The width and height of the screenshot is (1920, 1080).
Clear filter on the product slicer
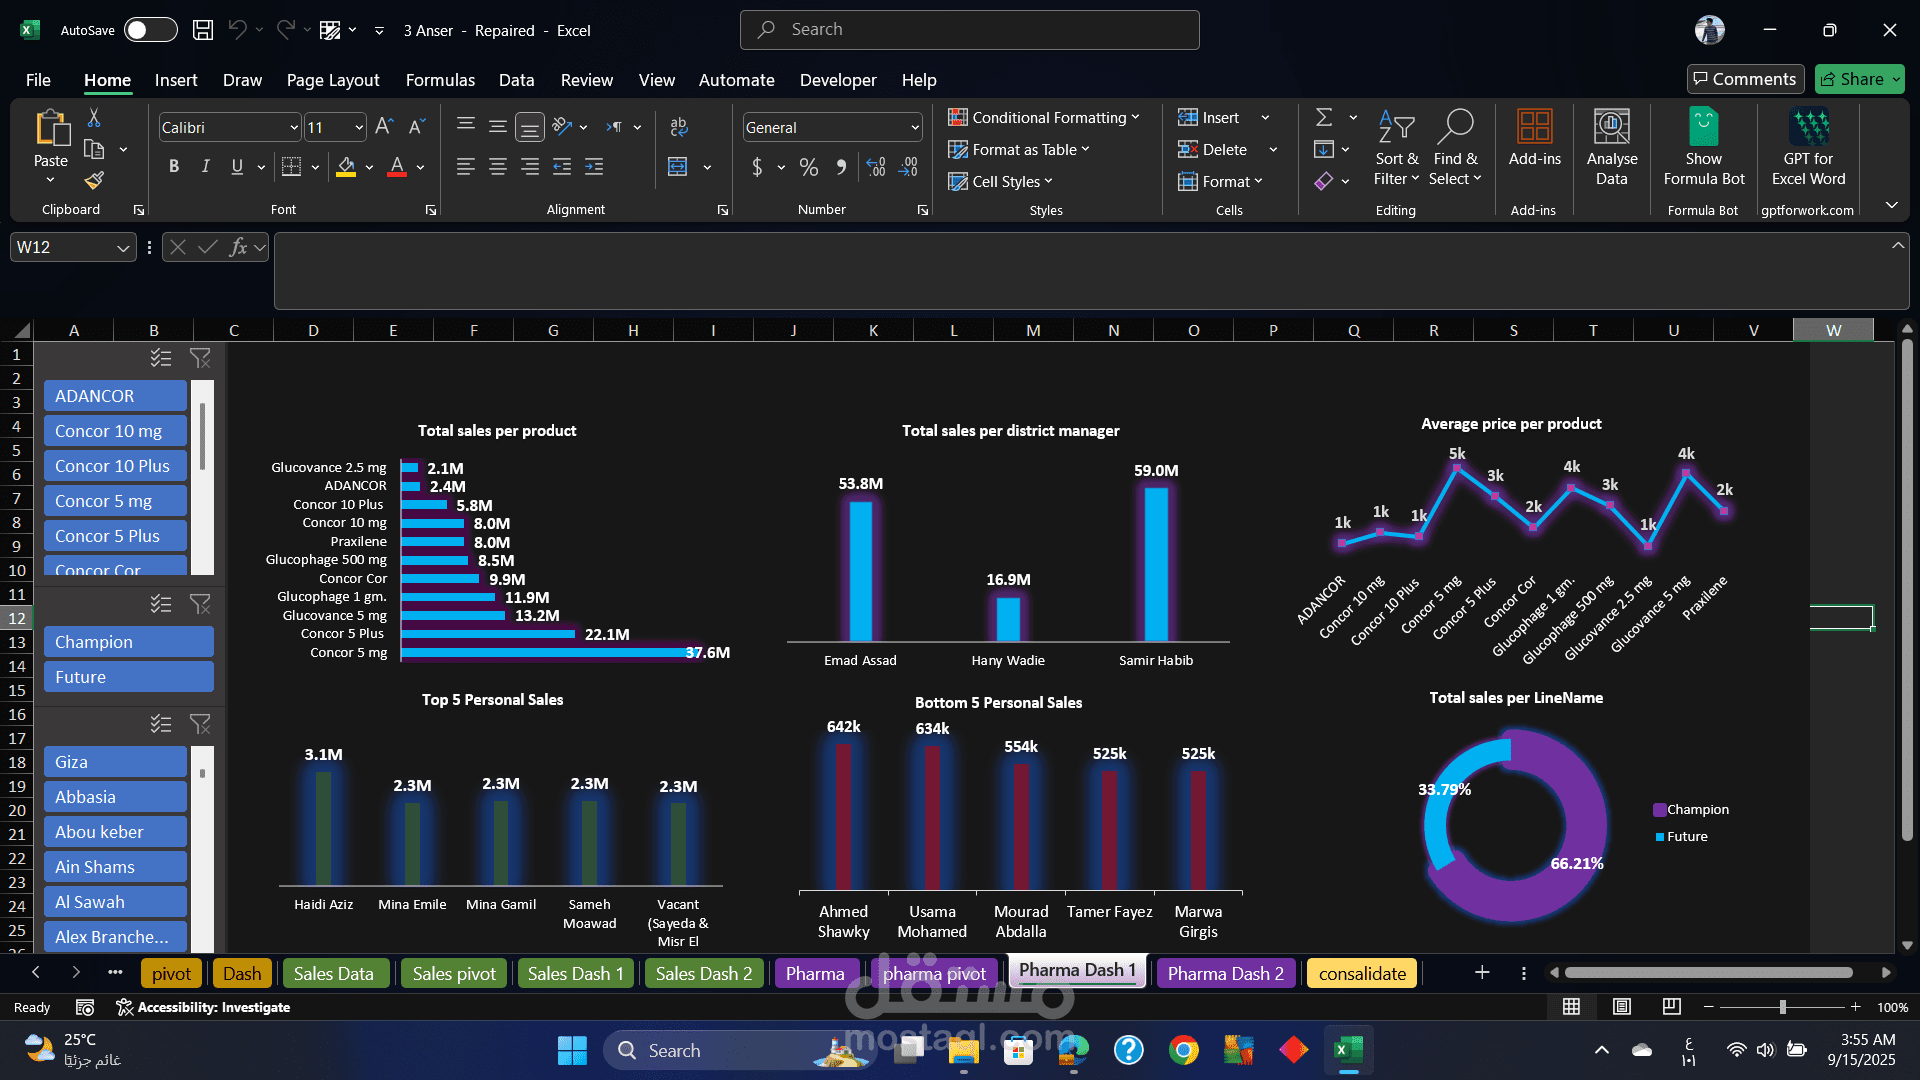point(200,358)
